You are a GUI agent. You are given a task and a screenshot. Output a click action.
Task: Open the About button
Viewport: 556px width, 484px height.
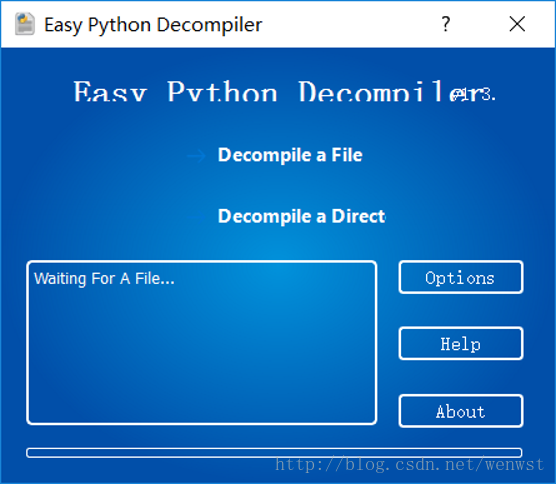(461, 411)
